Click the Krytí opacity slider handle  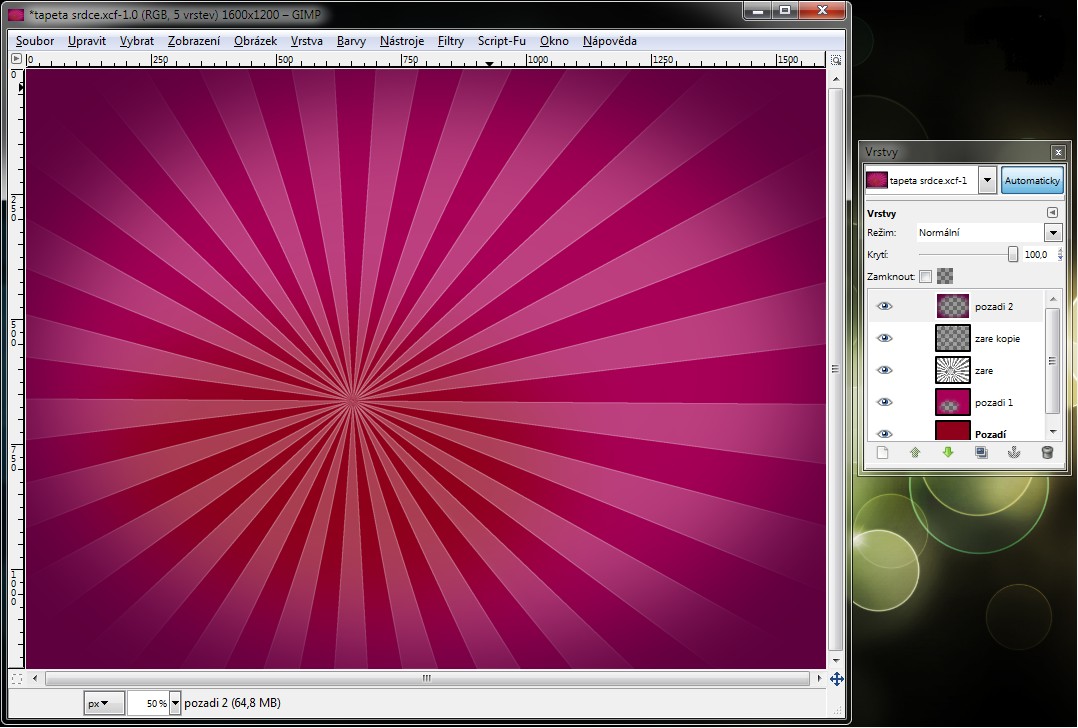pos(1013,254)
